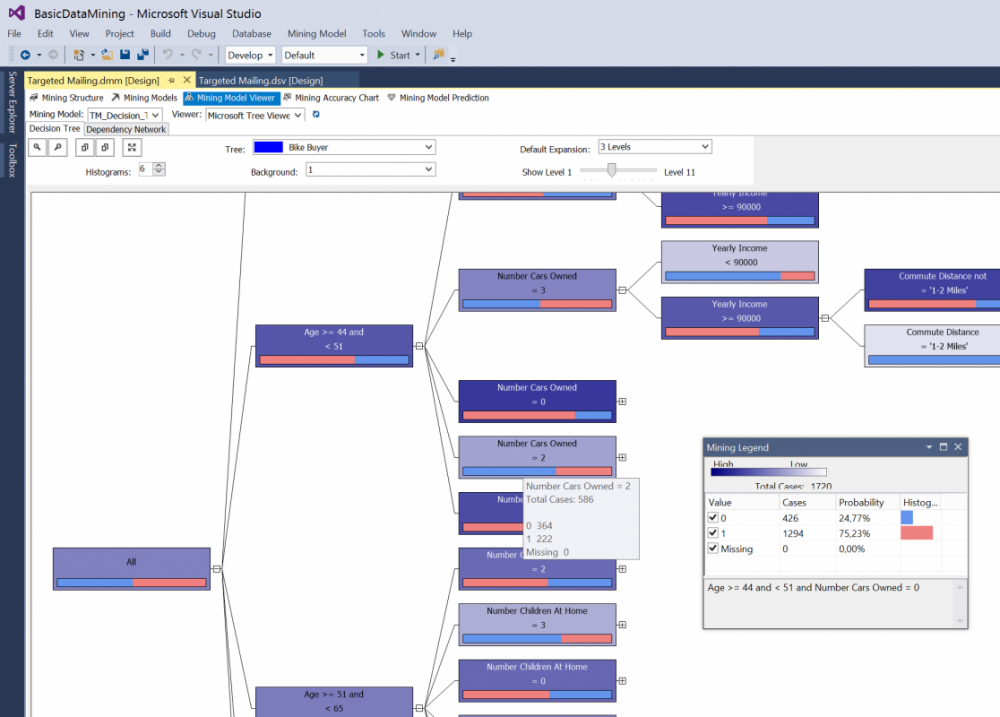
Task: Open the Tools menu
Action: click(x=374, y=34)
